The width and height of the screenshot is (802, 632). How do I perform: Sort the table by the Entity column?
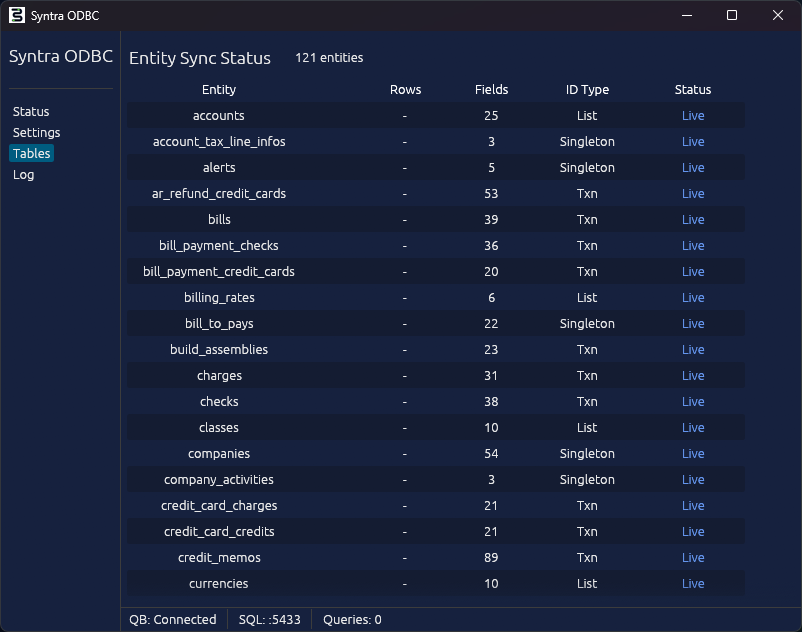click(219, 89)
